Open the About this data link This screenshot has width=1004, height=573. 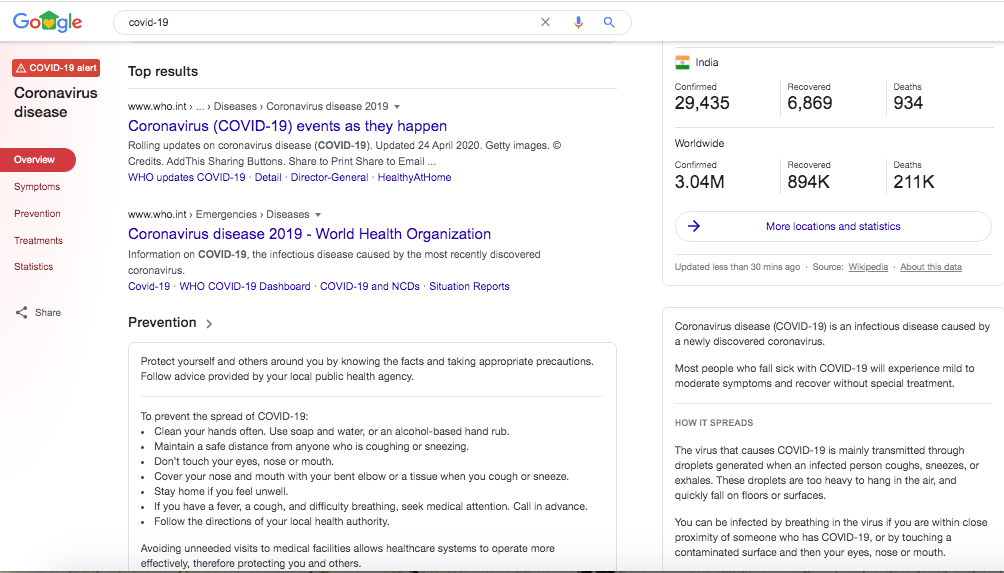[930, 267]
